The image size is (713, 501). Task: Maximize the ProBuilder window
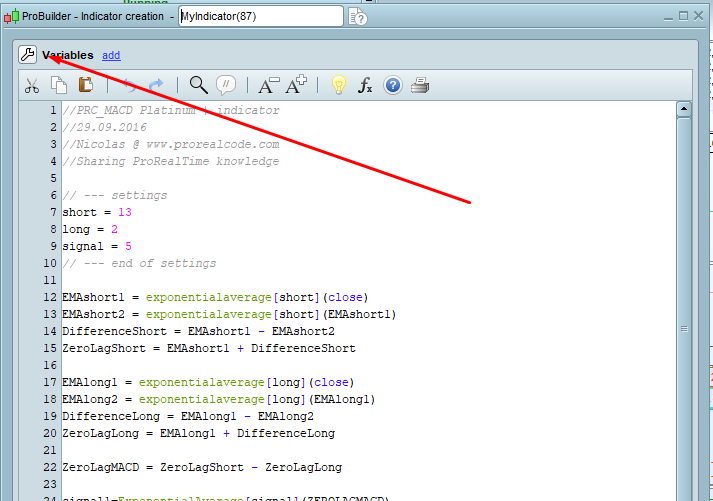[x=683, y=16]
